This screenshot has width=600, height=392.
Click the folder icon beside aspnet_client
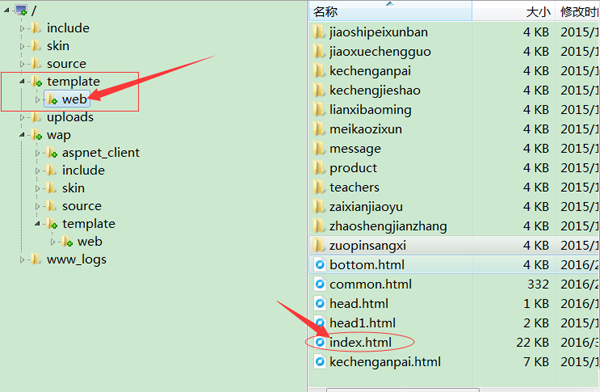52,153
